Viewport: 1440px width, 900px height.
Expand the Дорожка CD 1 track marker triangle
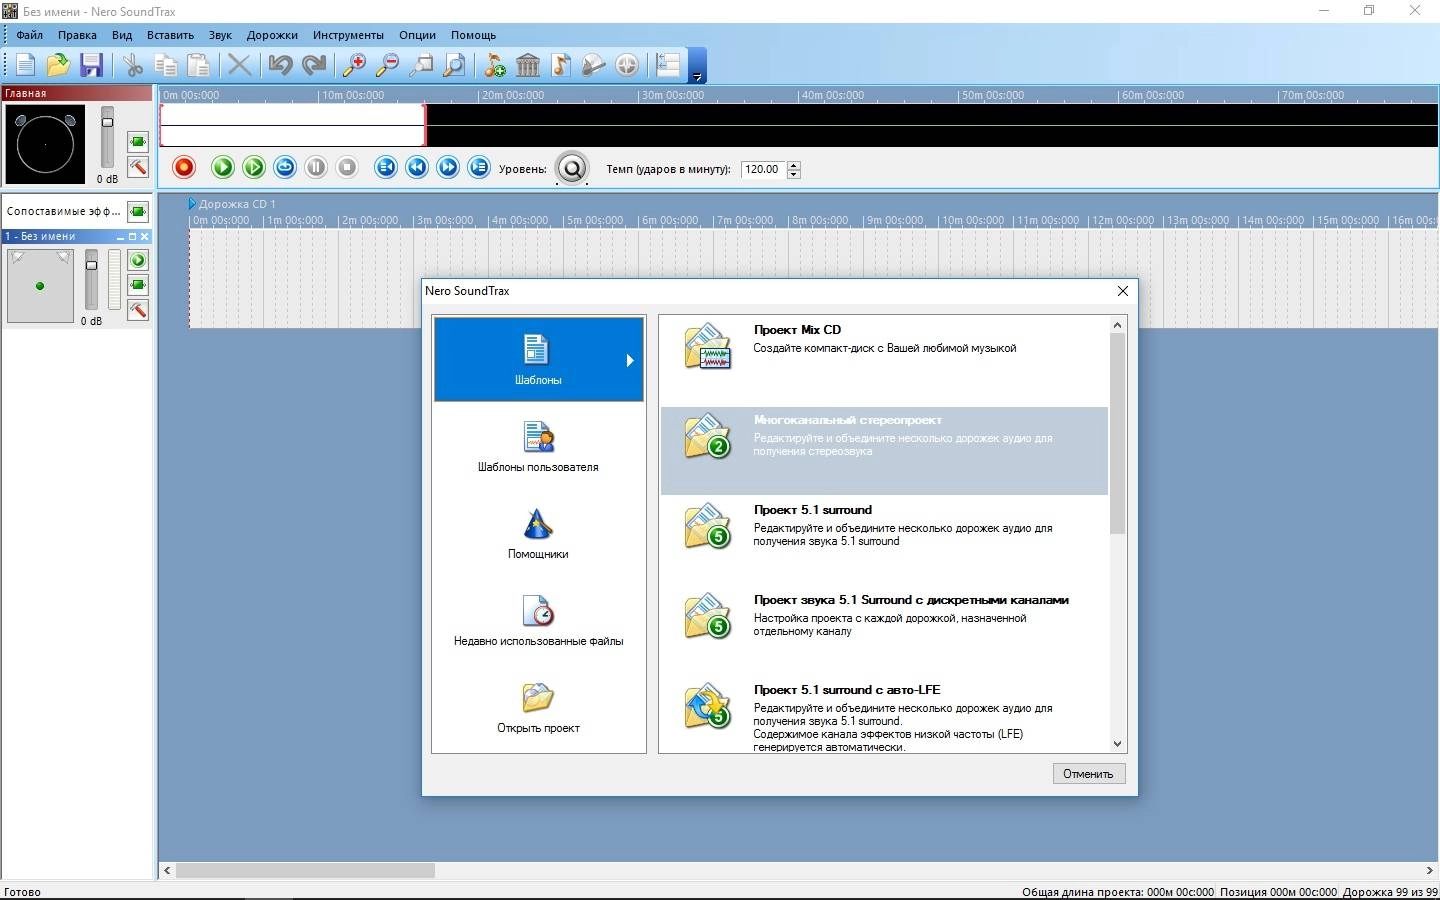pos(192,204)
